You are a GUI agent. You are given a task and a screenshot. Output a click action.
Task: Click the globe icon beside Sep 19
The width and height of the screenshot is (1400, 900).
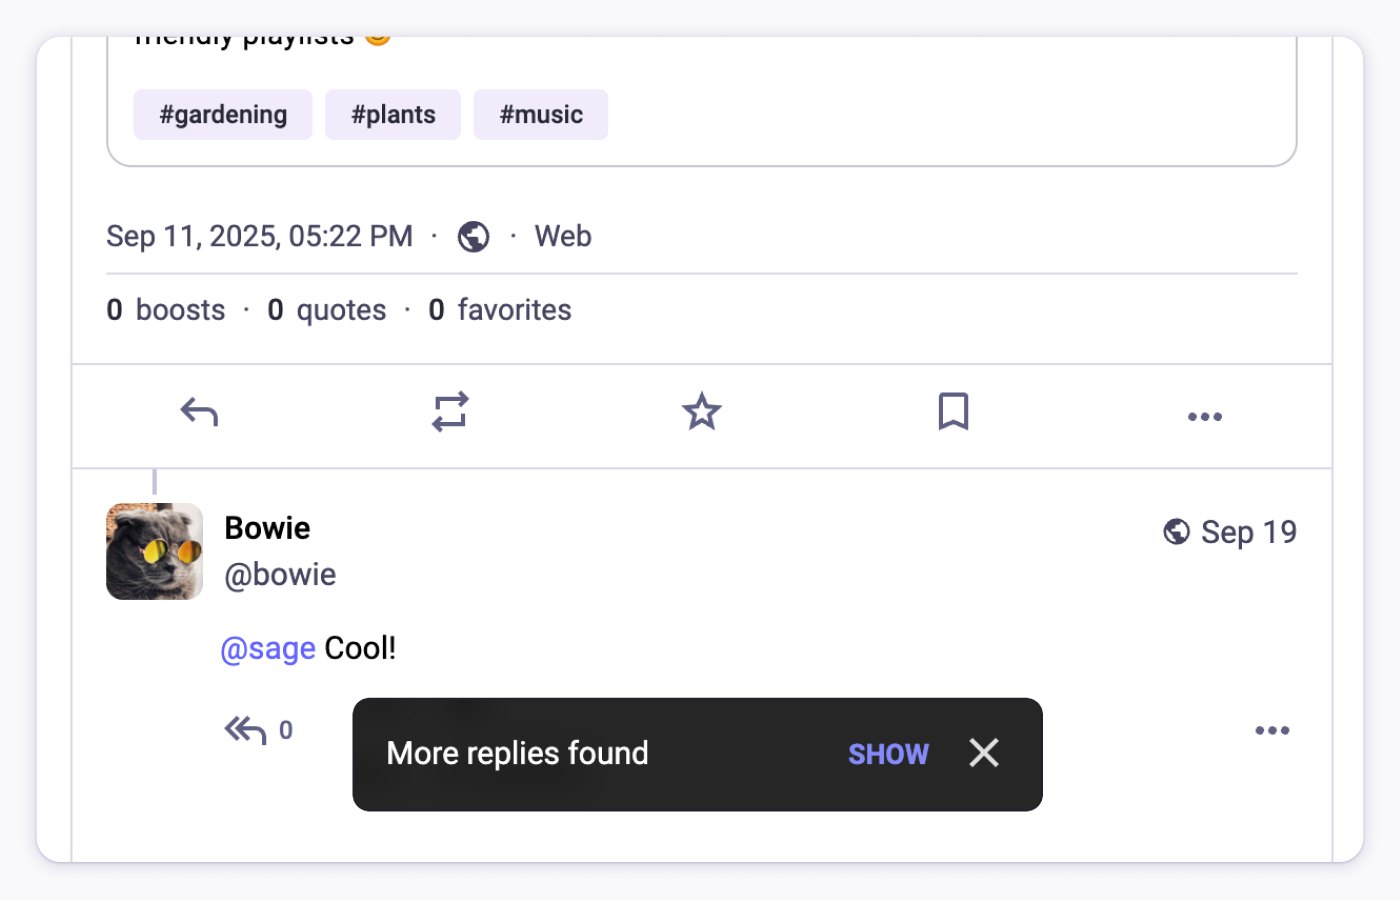pos(1176,531)
